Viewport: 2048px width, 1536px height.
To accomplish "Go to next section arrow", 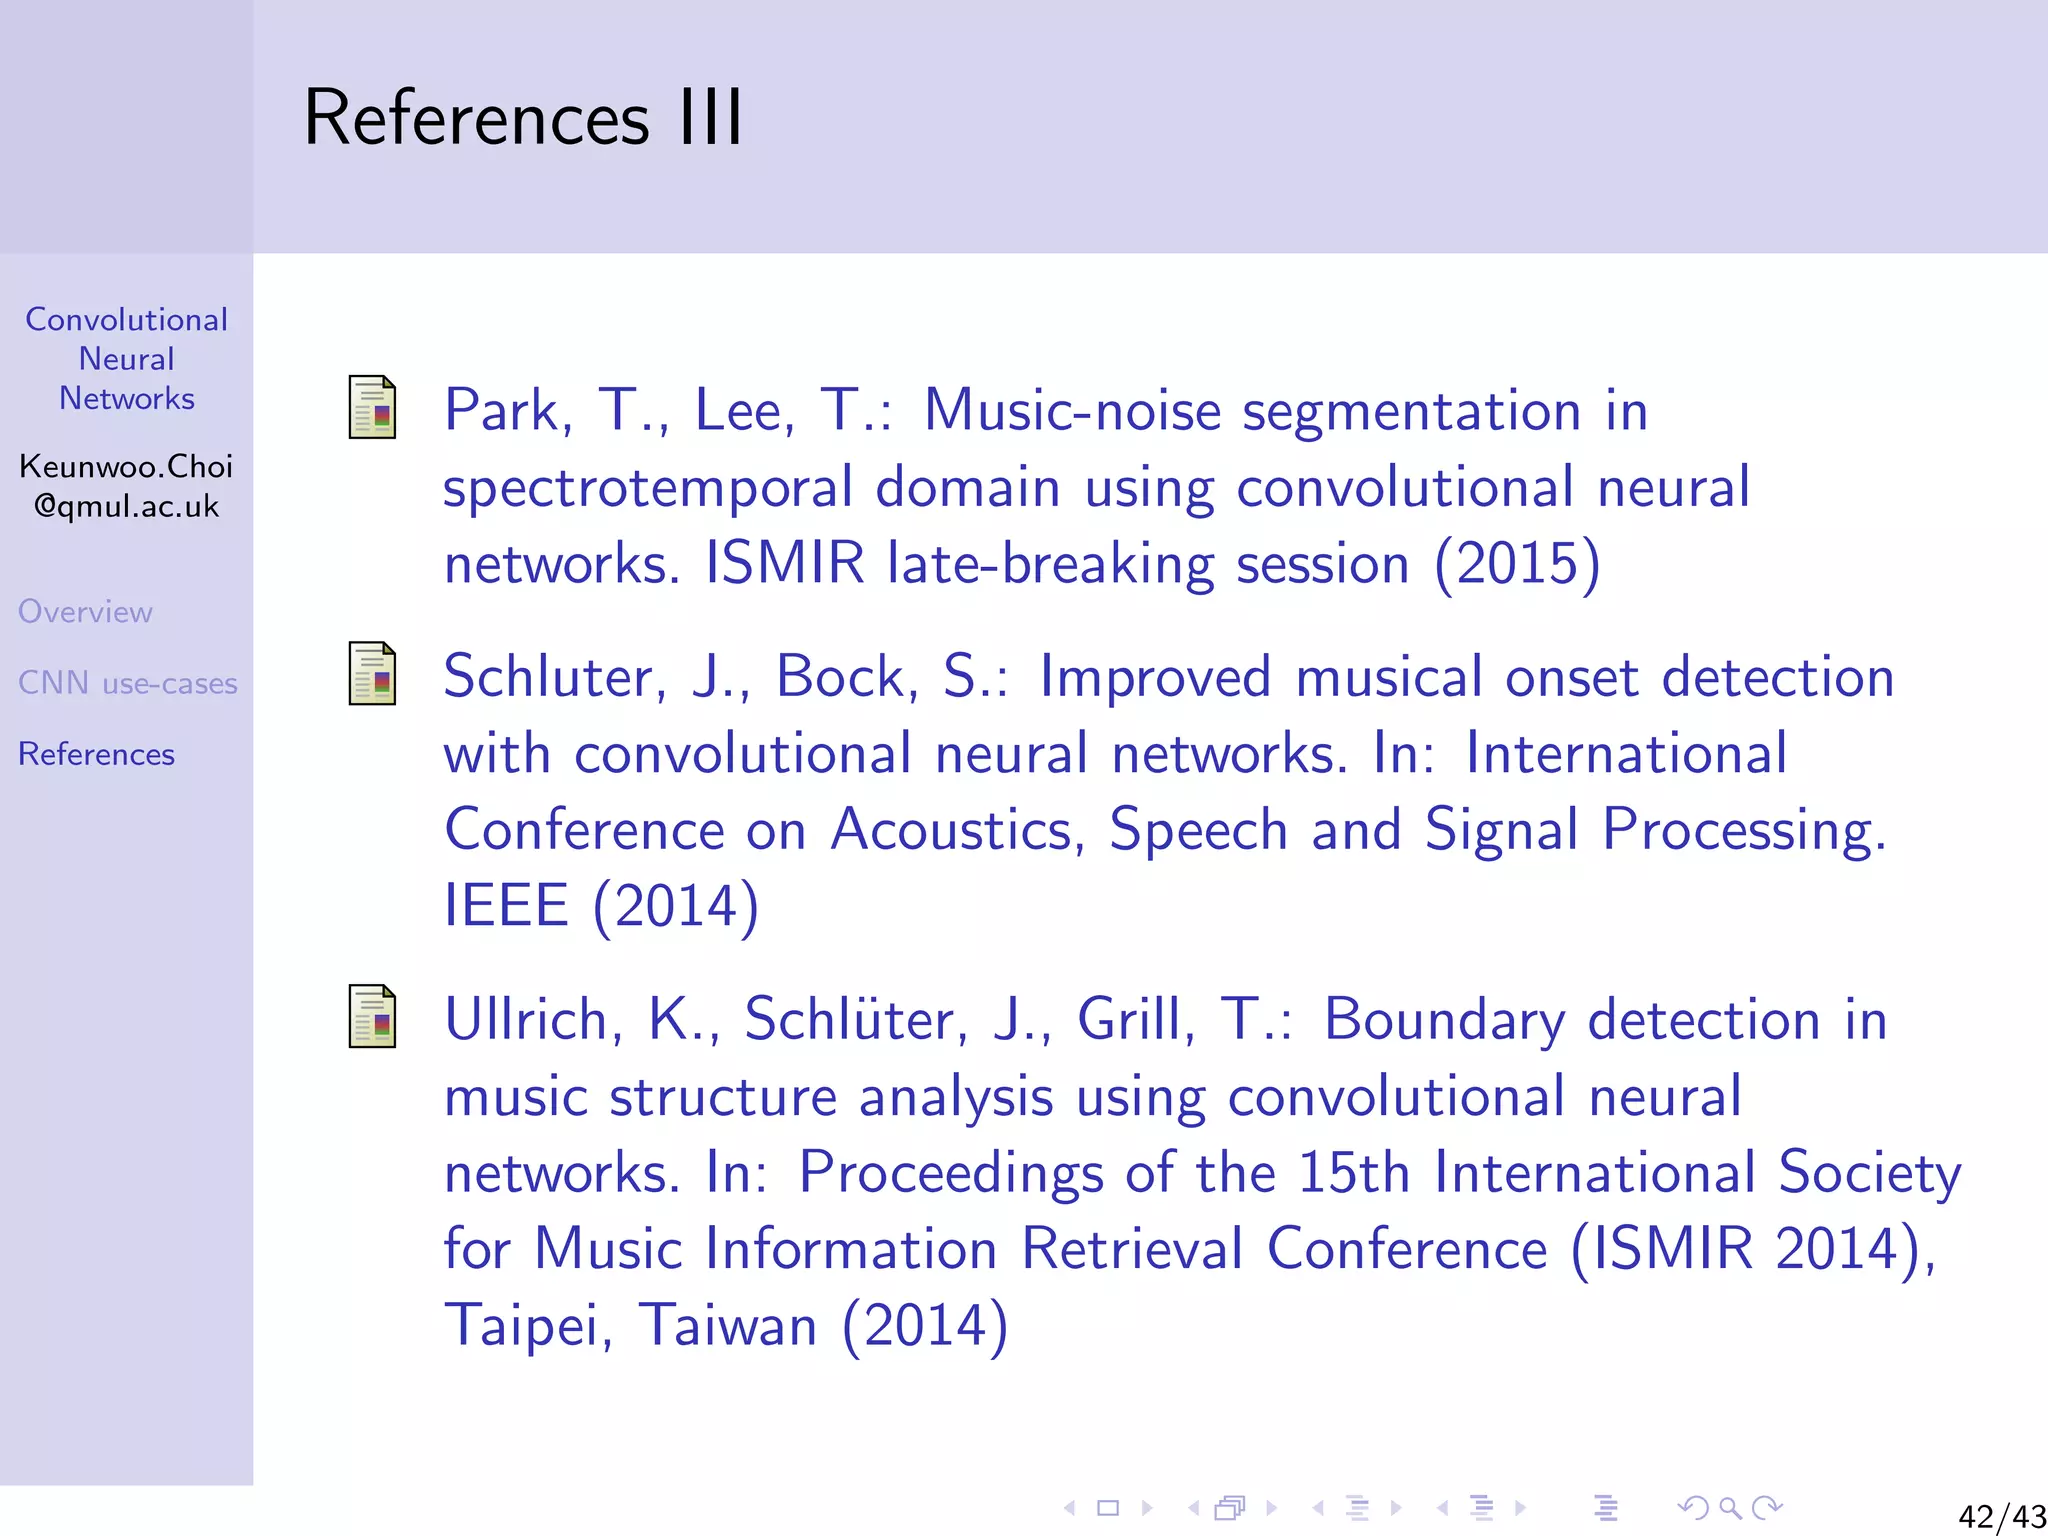I will [x=1520, y=1508].
